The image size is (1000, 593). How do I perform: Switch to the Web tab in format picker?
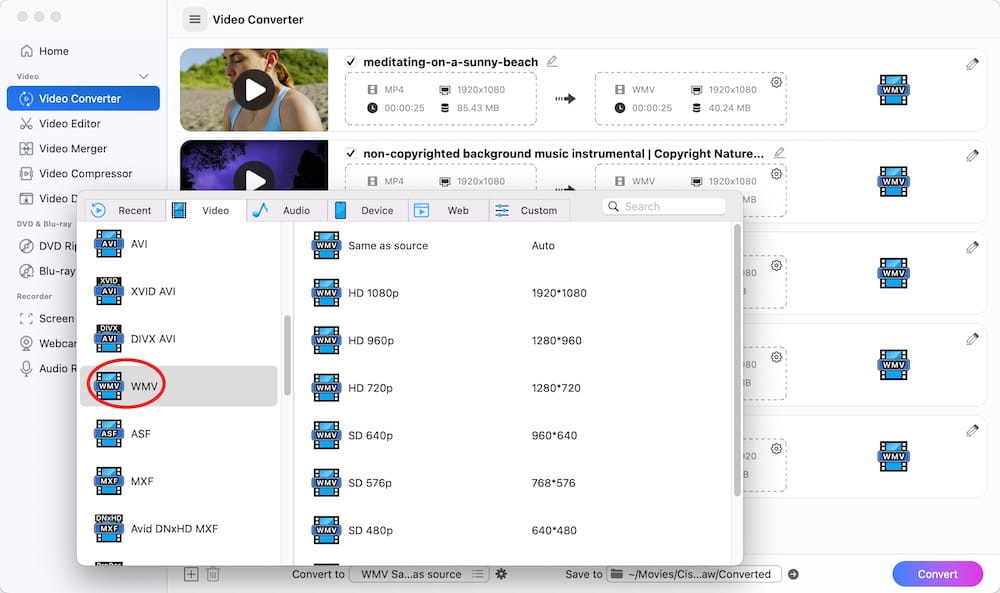point(449,210)
